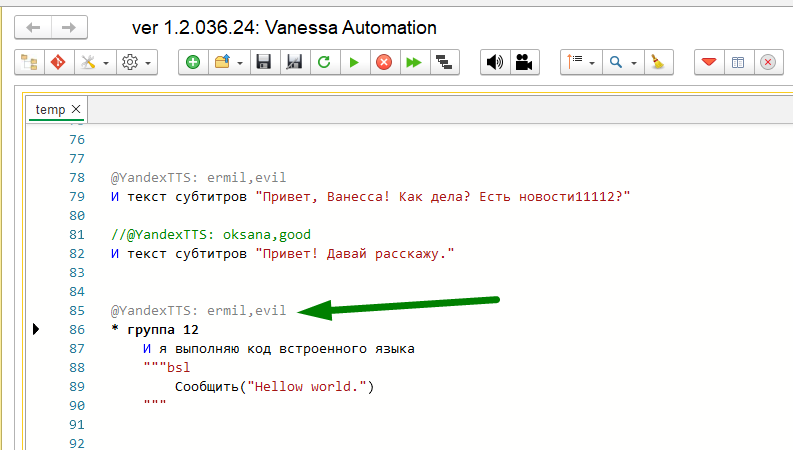Screen dimensions: 793x450
Task: Select line number 79 in gutter
Action: pos(77,196)
